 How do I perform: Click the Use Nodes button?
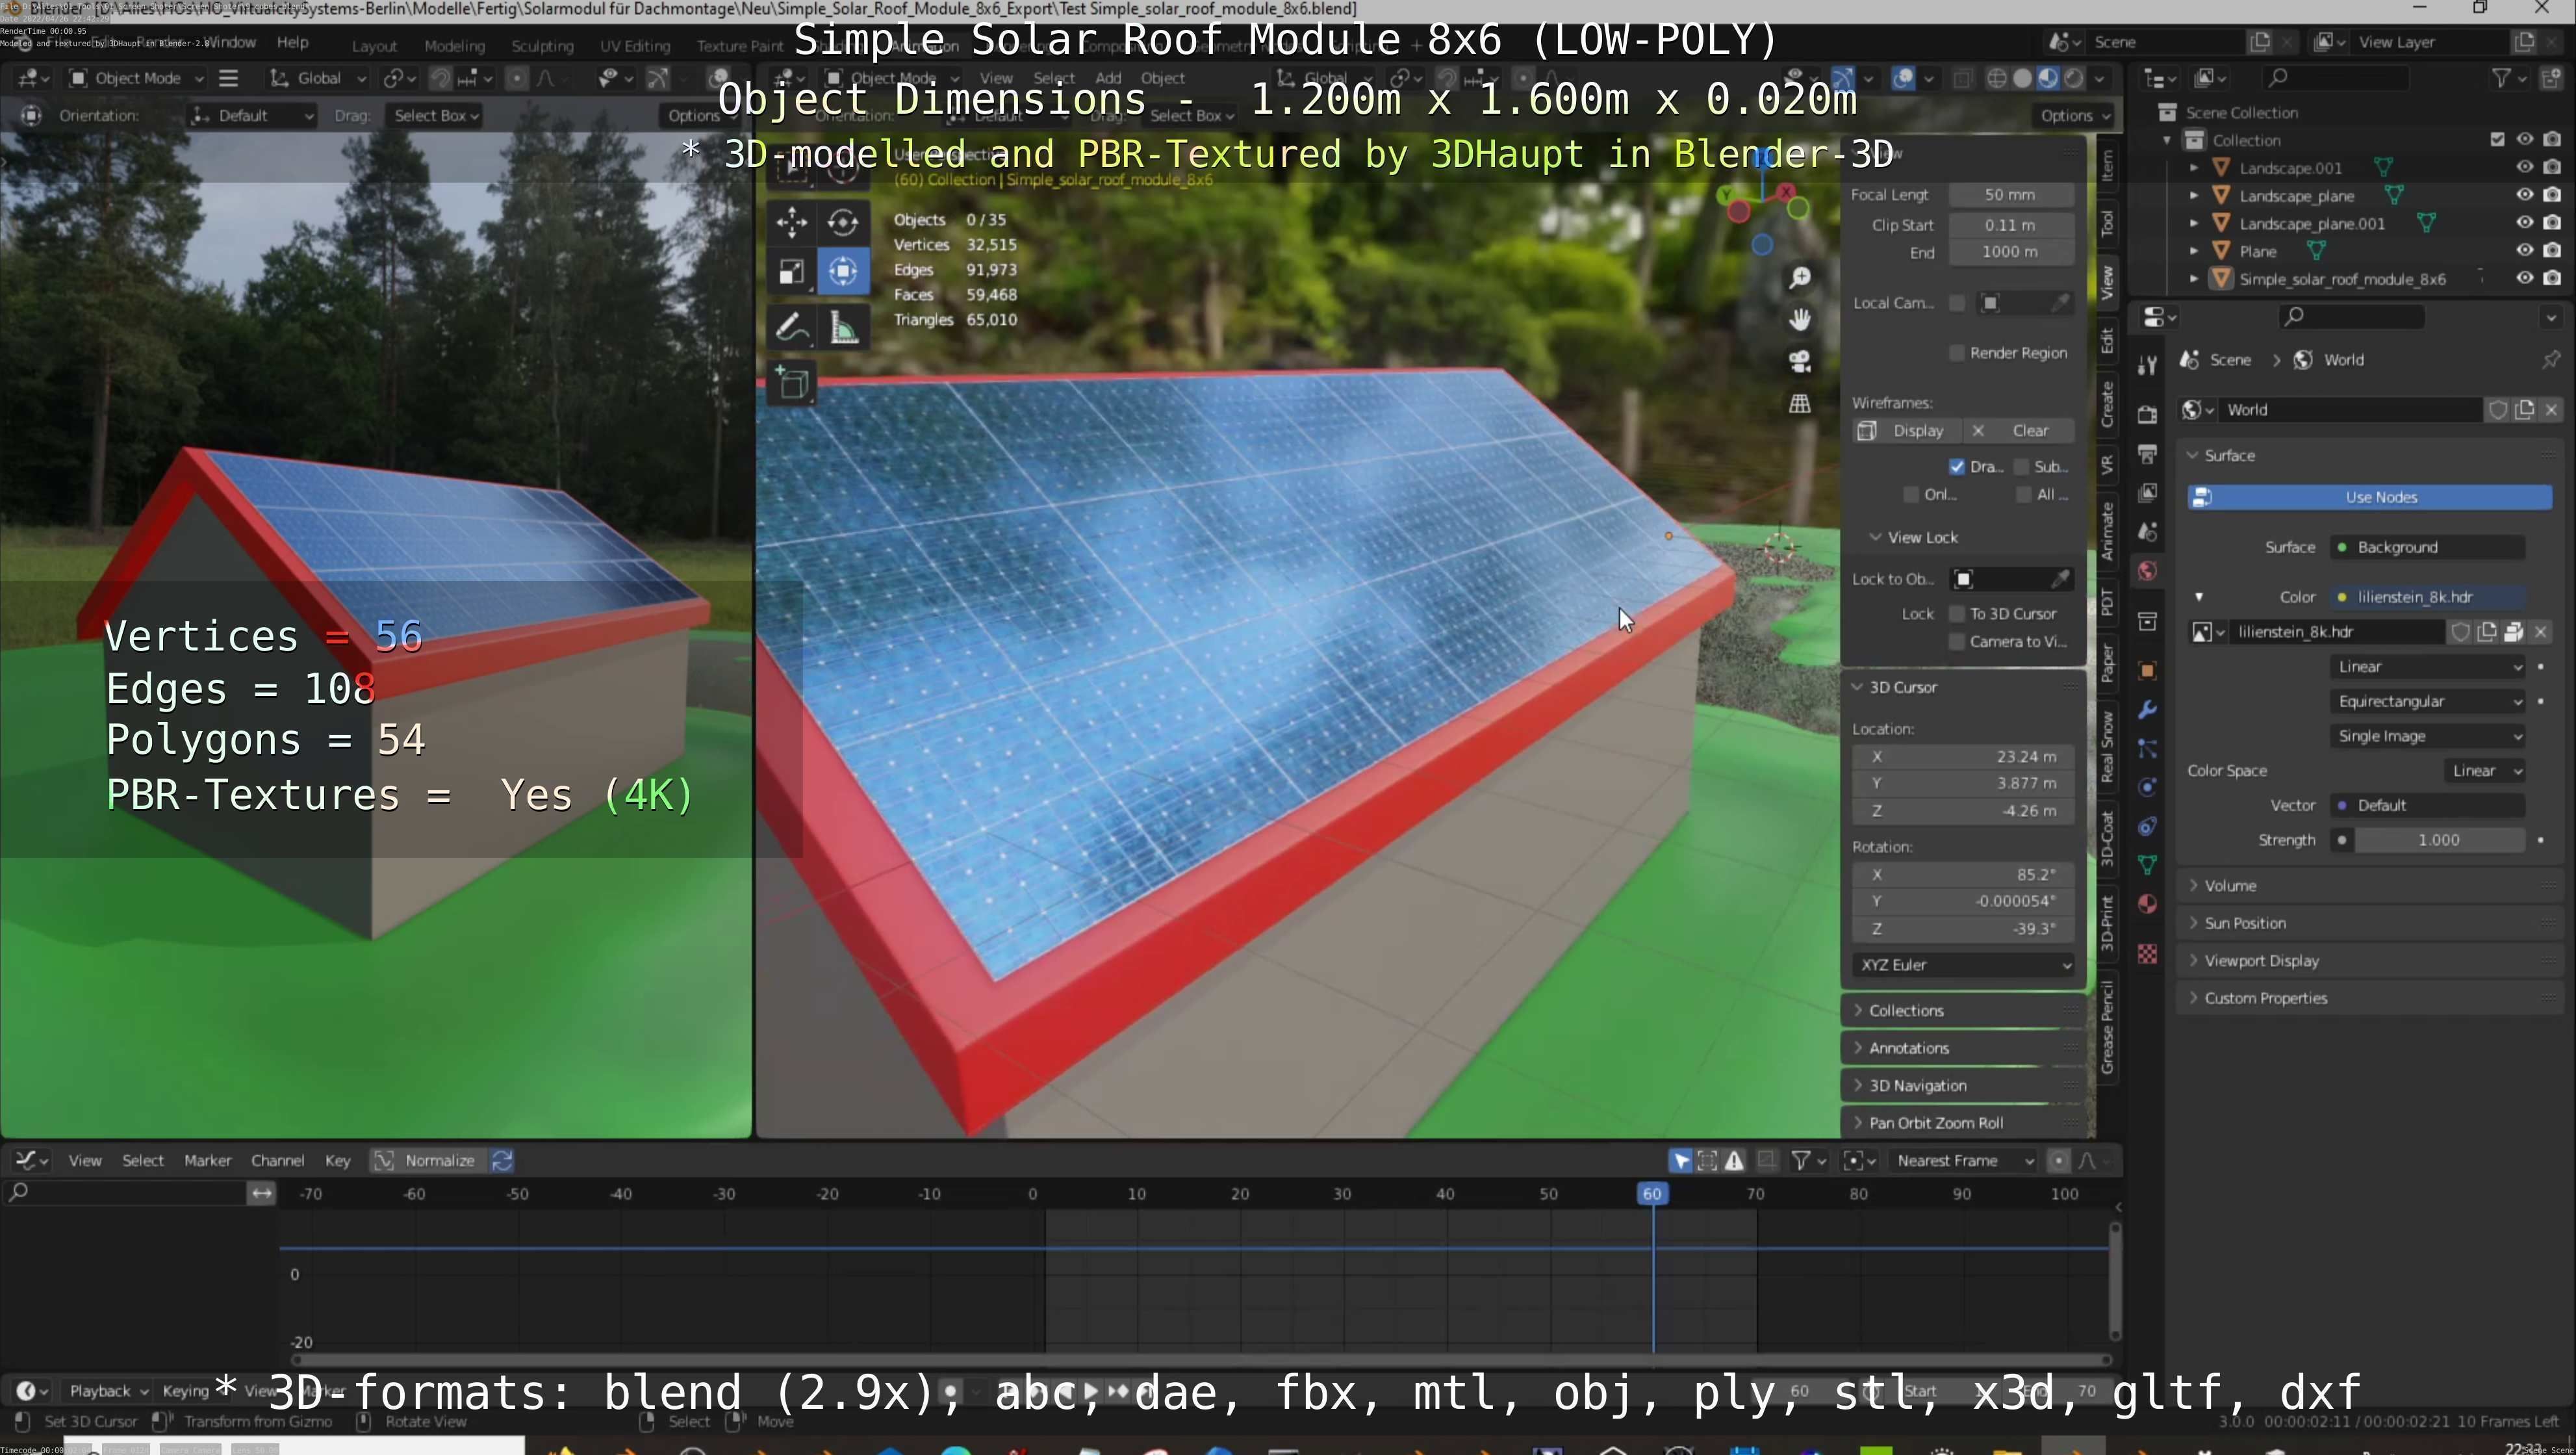point(2370,497)
